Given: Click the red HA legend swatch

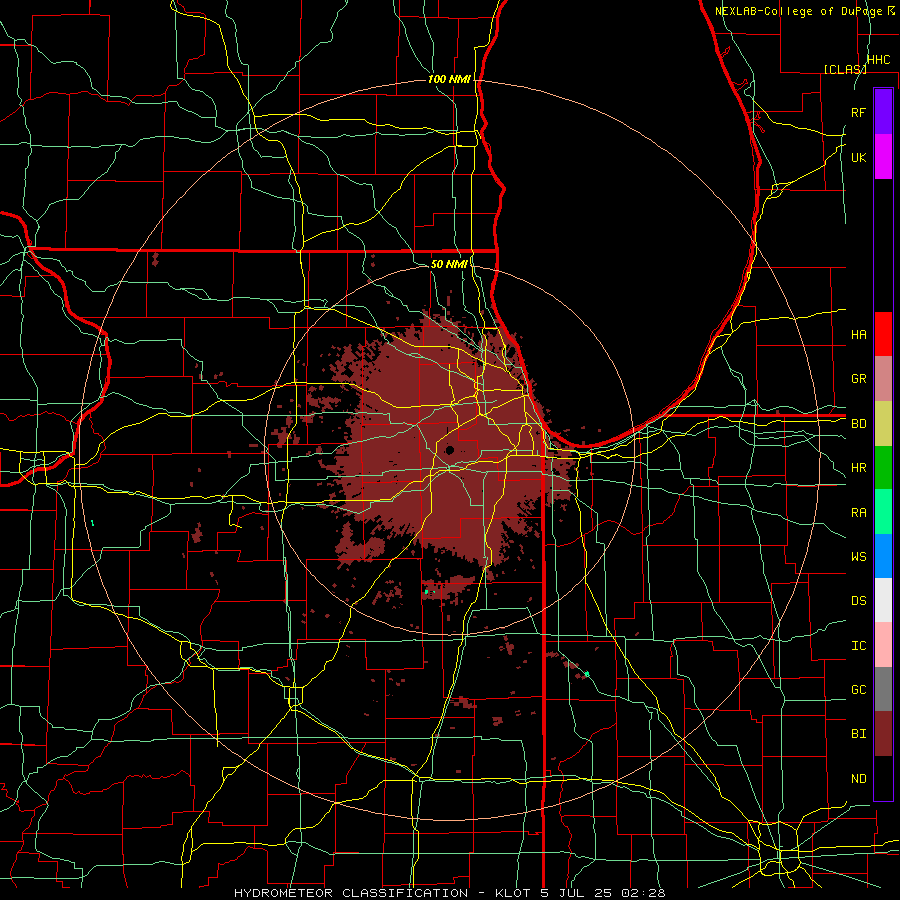Looking at the screenshot, I should [883, 334].
